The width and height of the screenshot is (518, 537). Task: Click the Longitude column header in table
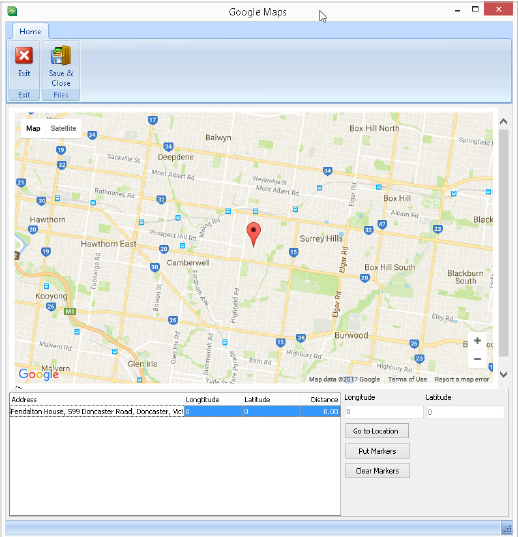point(213,399)
